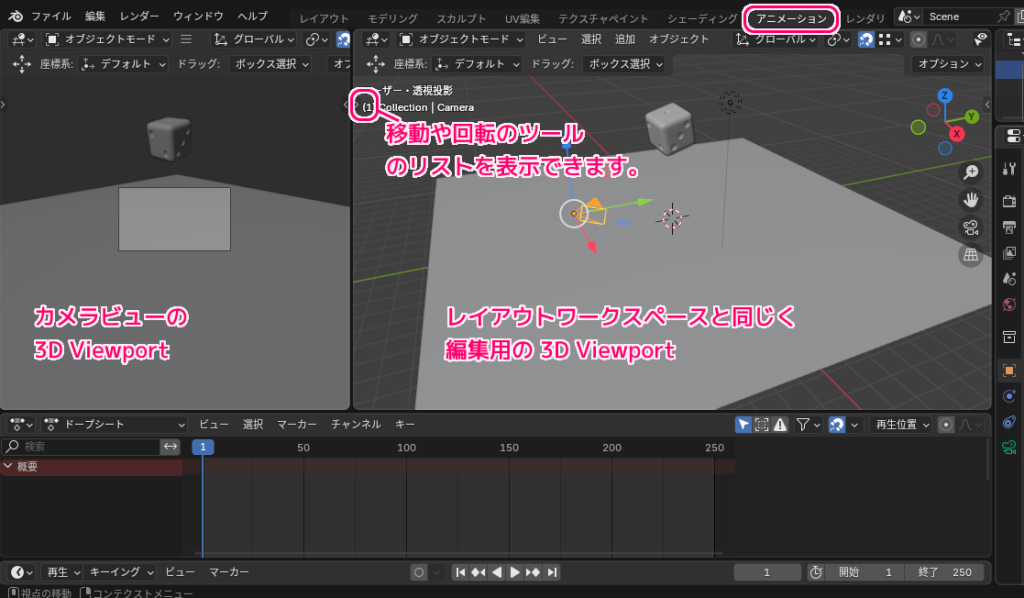Toggle proportional editing in the viewport header
The width and height of the screenshot is (1024, 598).
pyautogui.click(x=918, y=40)
